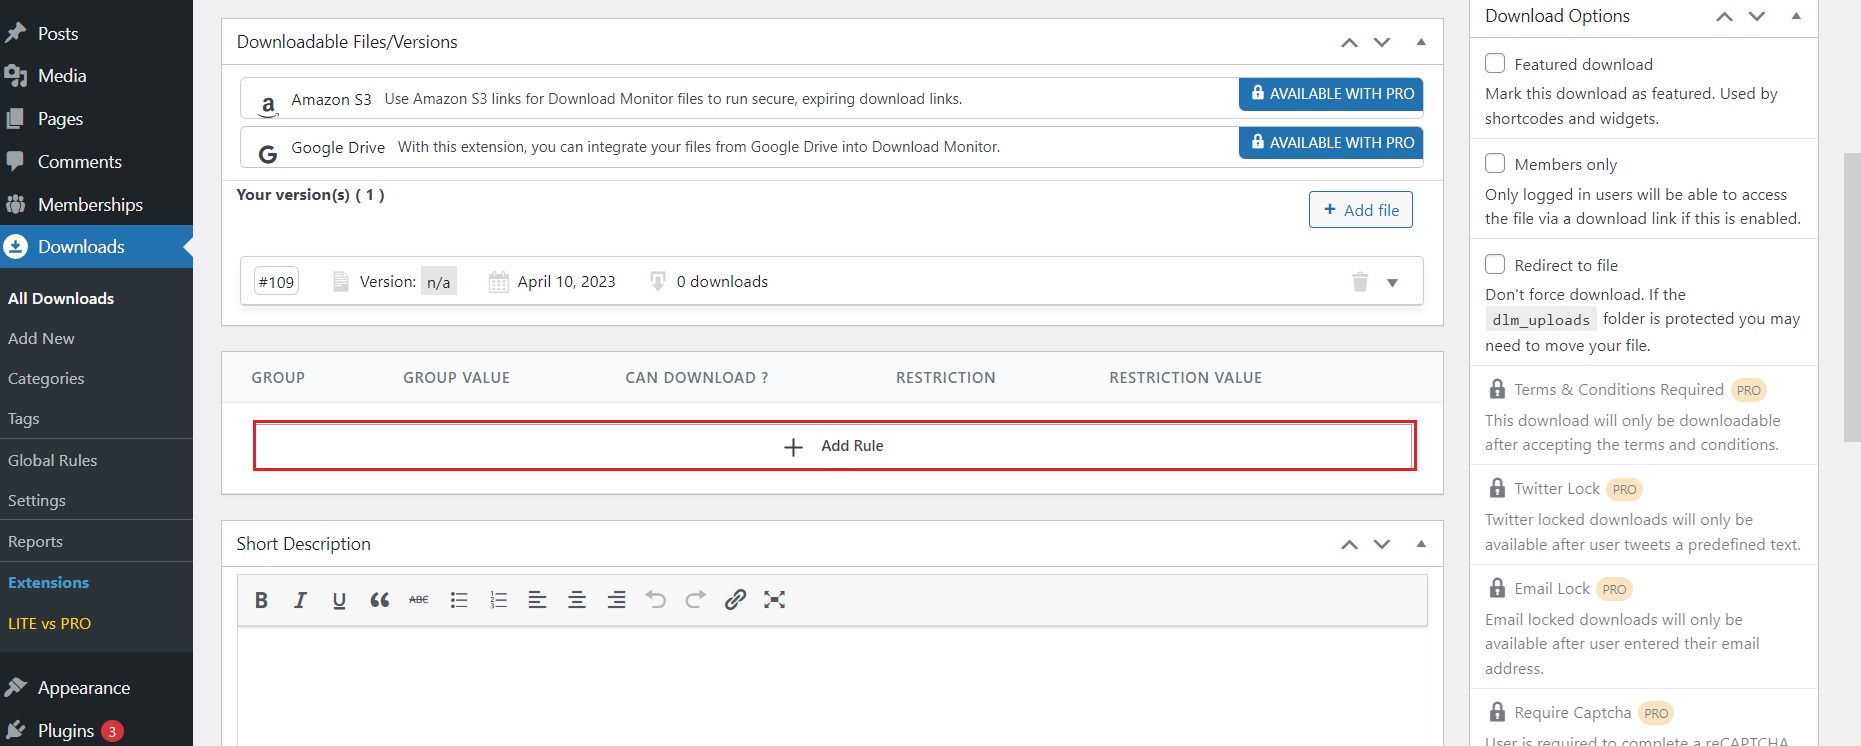
Task: Move Download Options panel up
Action: tap(1724, 16)
